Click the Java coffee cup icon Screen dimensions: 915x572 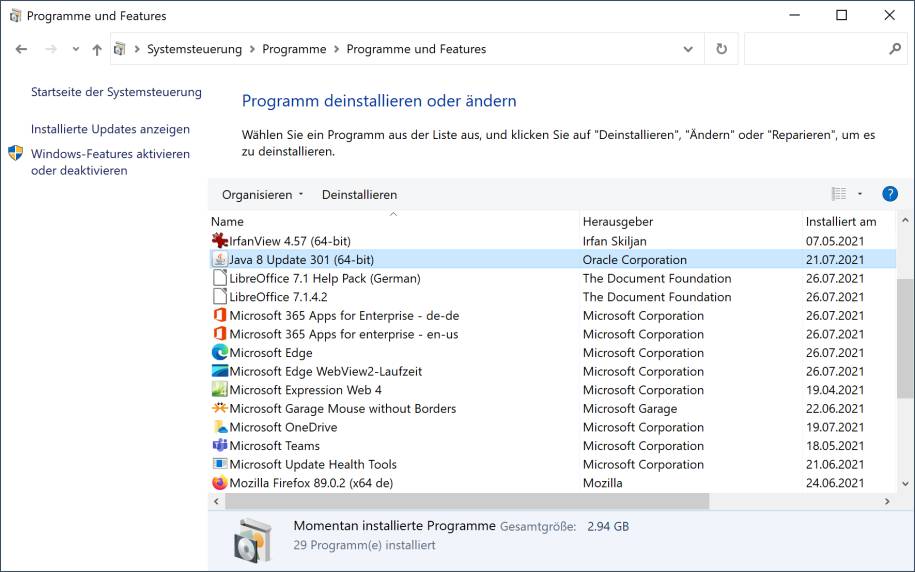[x=220, y=260]
